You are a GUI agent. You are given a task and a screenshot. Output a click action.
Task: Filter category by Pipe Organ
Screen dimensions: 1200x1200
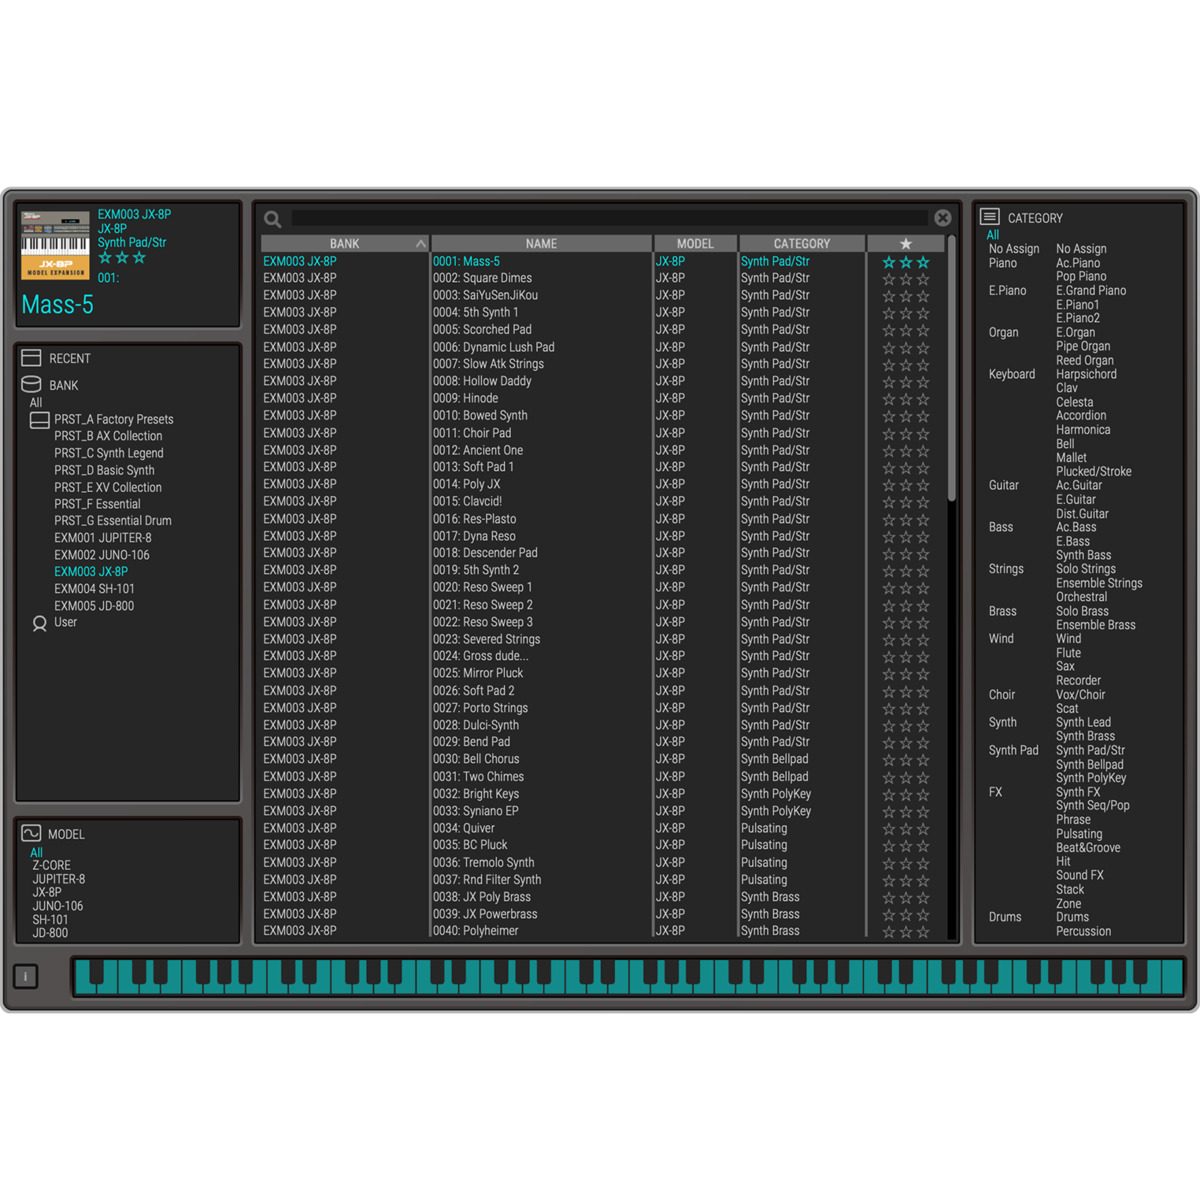[1083, 346]
